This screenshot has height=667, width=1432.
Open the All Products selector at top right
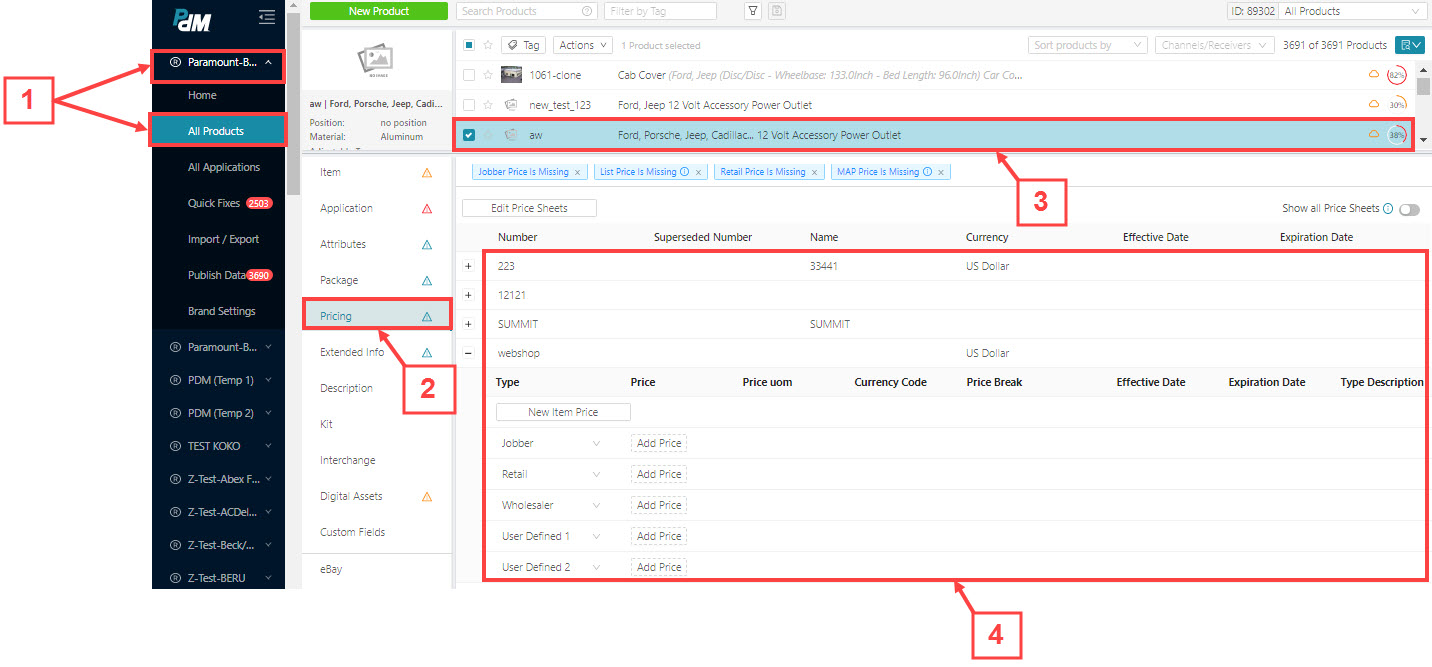(1353, 11)
